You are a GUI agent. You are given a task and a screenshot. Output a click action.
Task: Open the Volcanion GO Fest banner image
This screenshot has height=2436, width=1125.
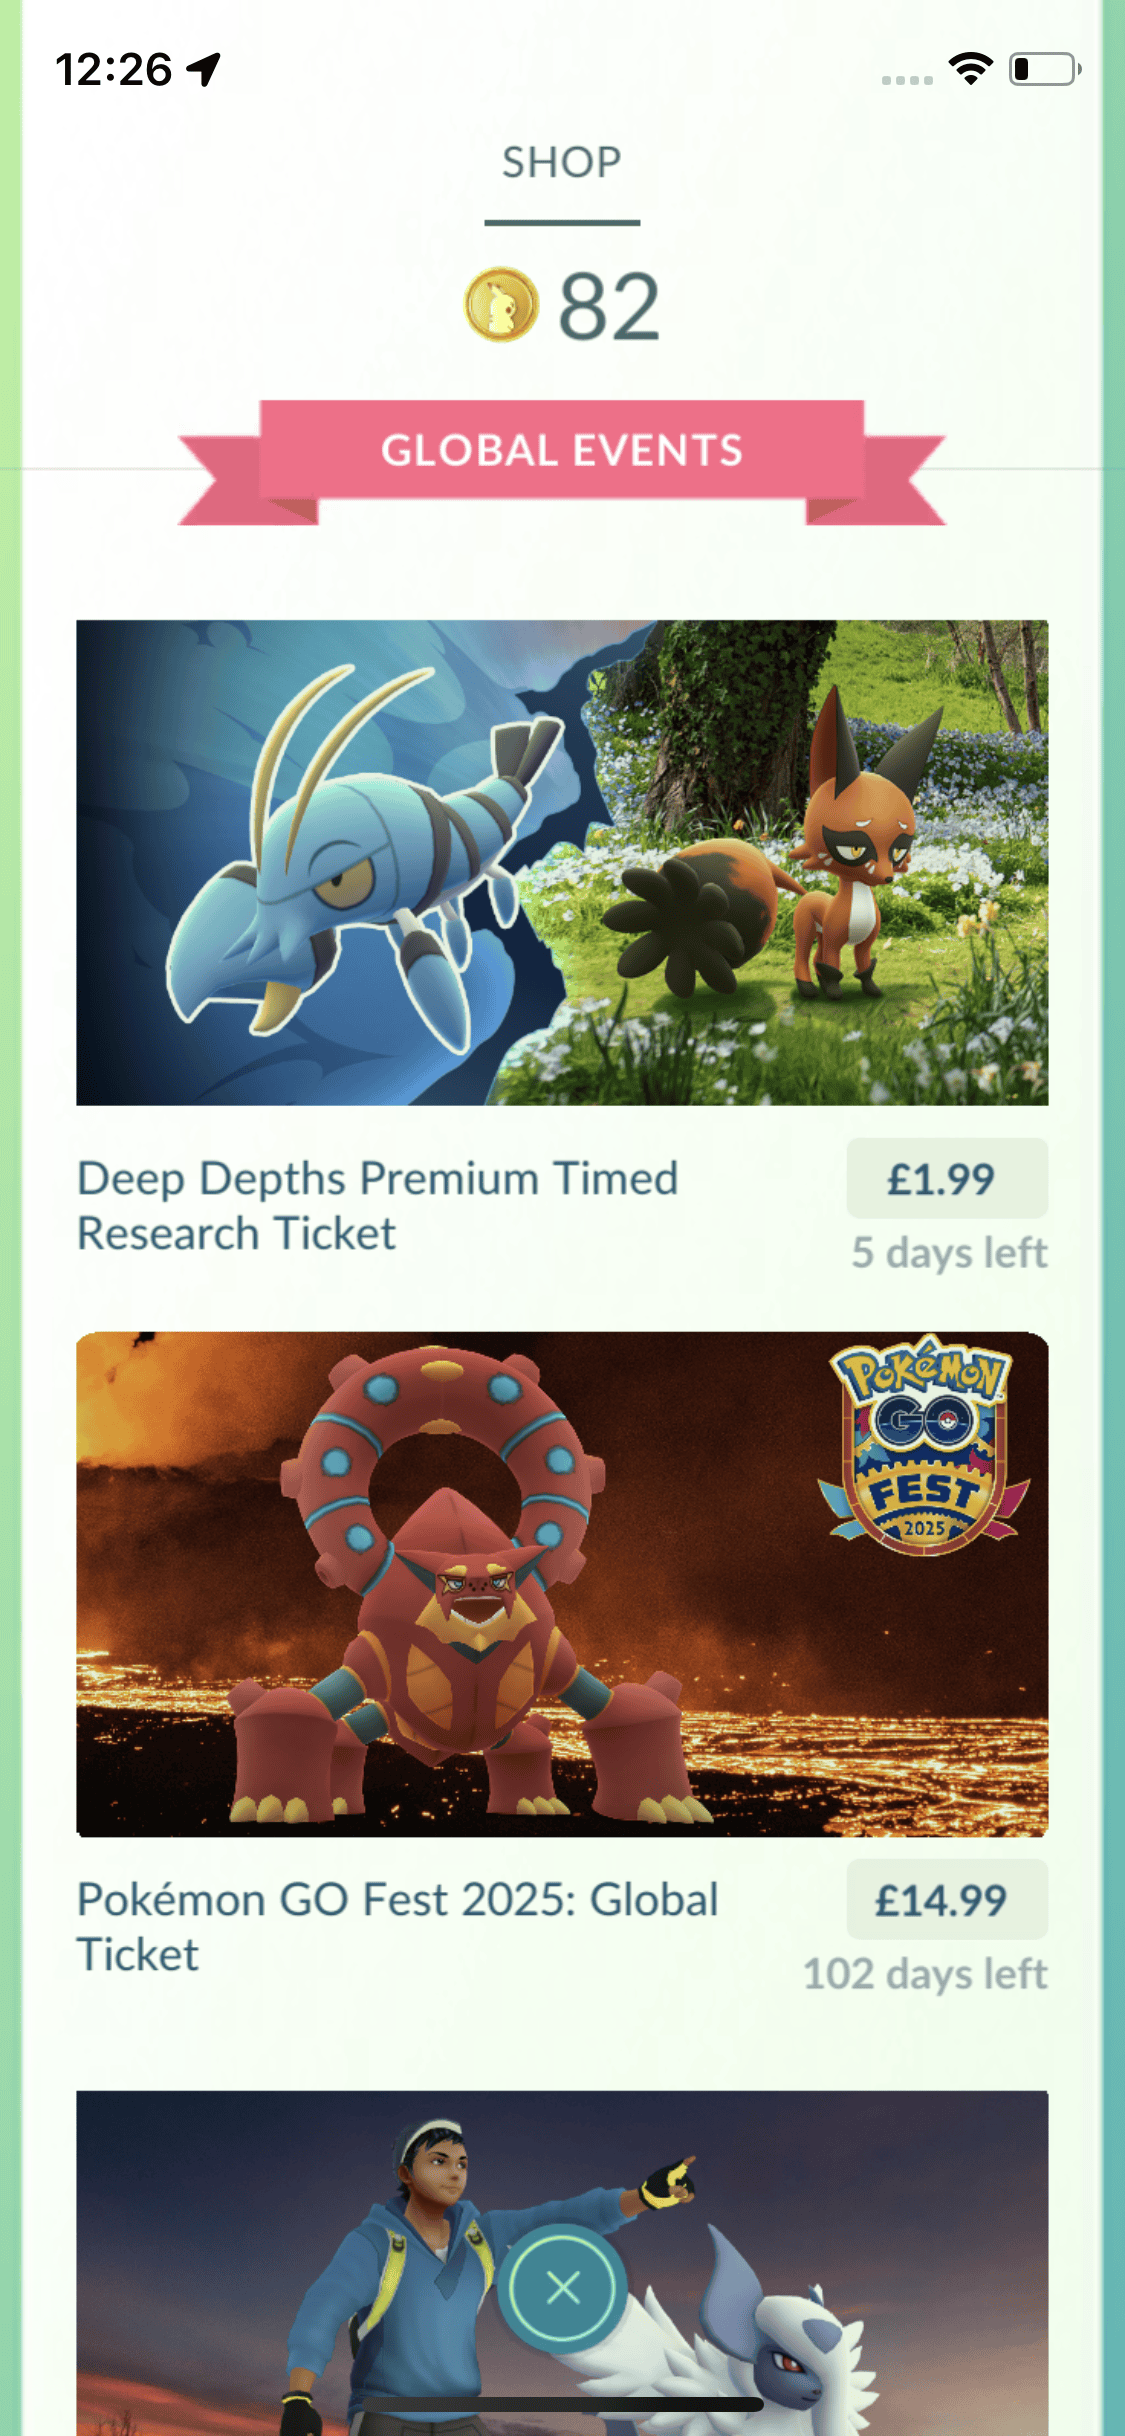point(562,1584)
